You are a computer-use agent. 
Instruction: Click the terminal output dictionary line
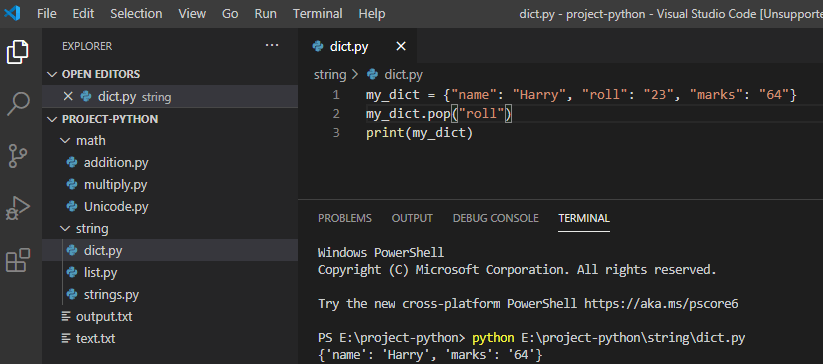(430, 355)
